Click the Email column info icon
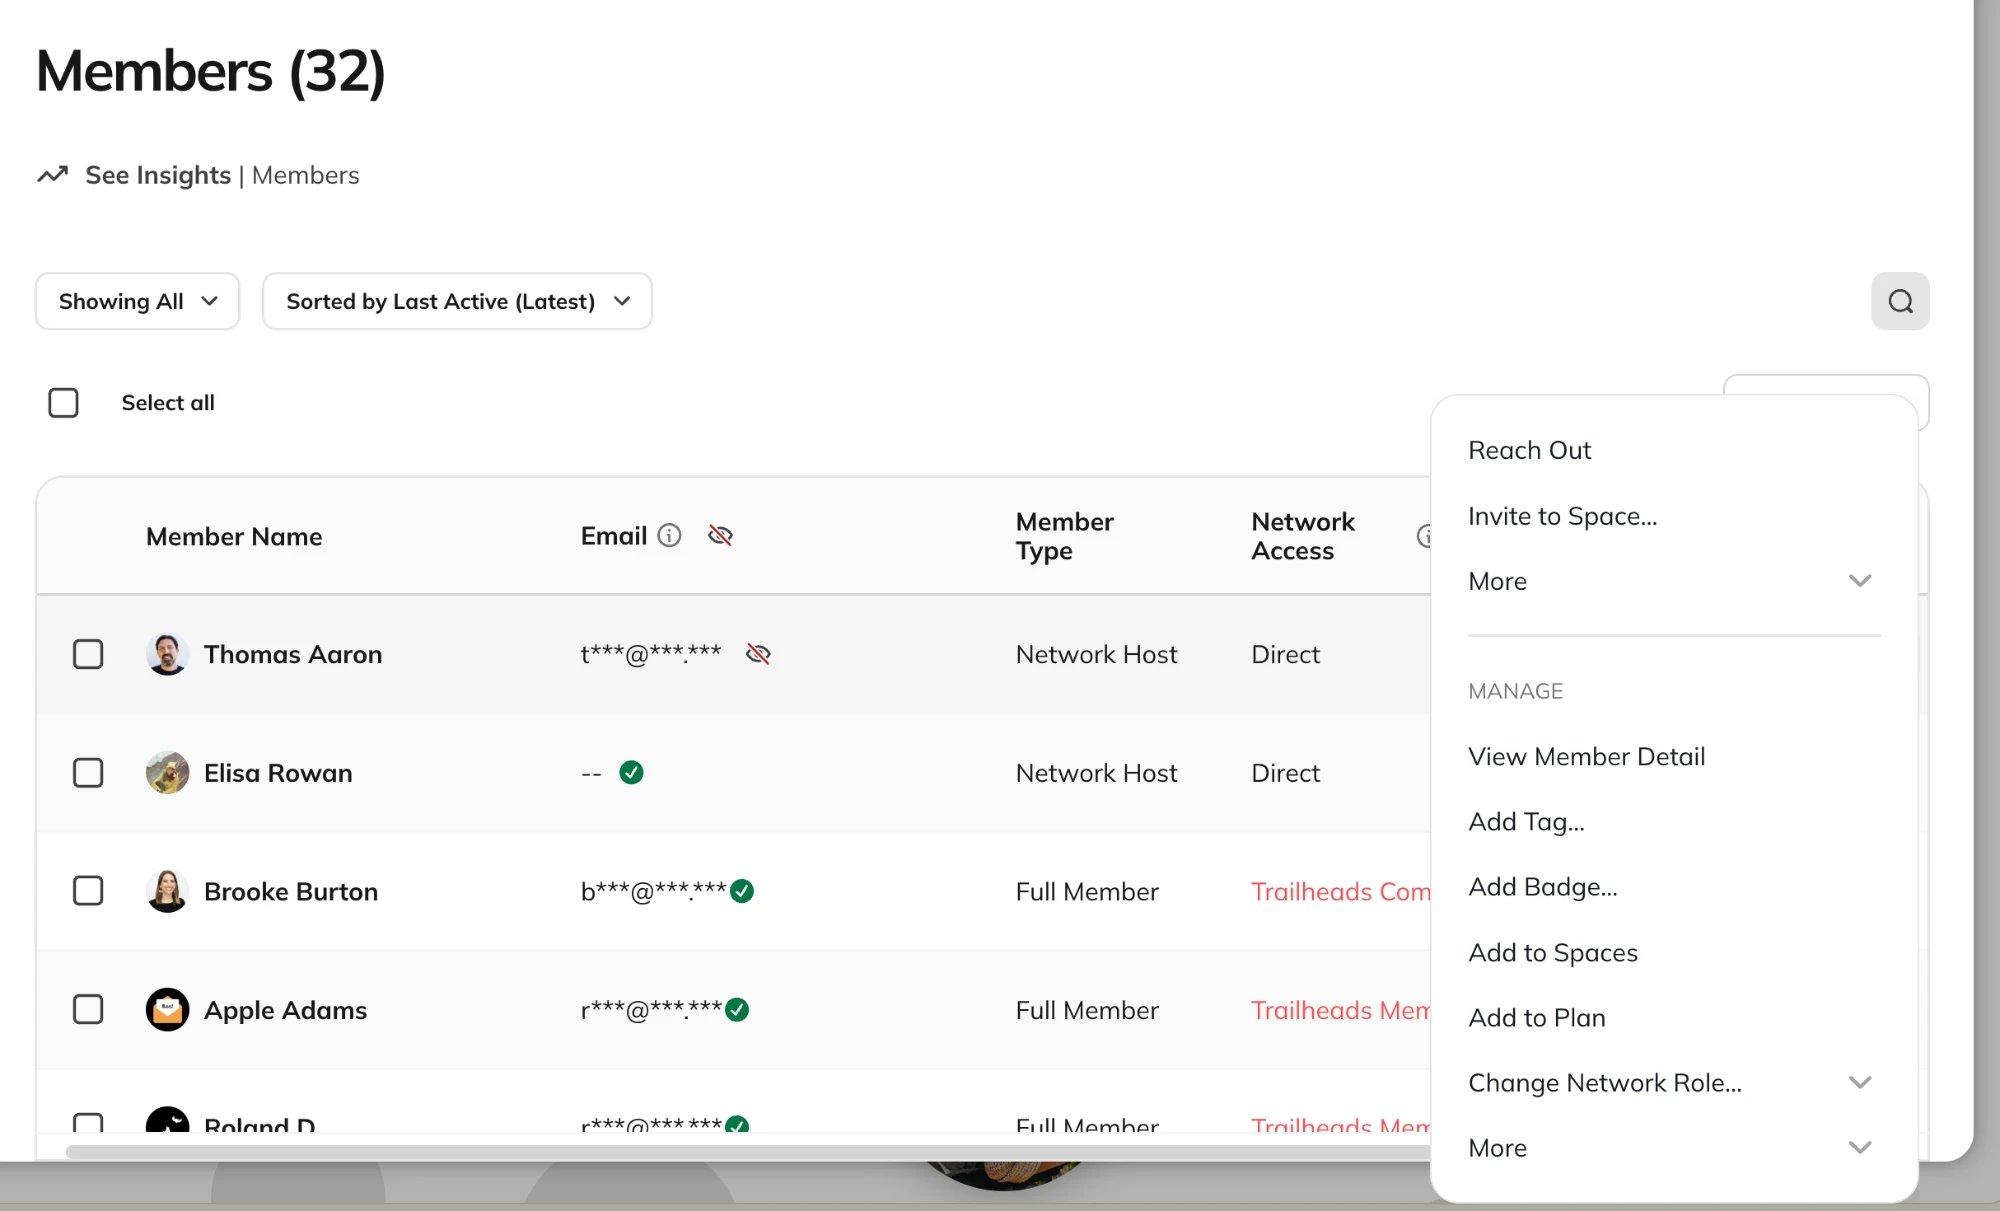Screen dimensions: 2000x1211 coord(669,536)
